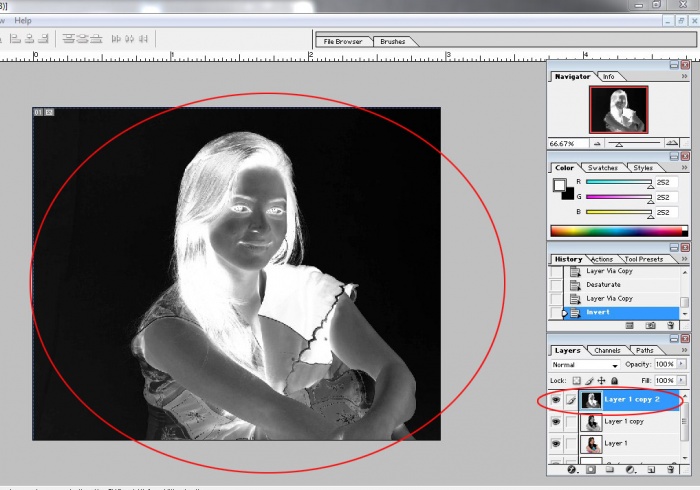Create a new layer from Layers panel
Image resolution: width=700 pixels, height=490 pixels.
coord(650,469)
